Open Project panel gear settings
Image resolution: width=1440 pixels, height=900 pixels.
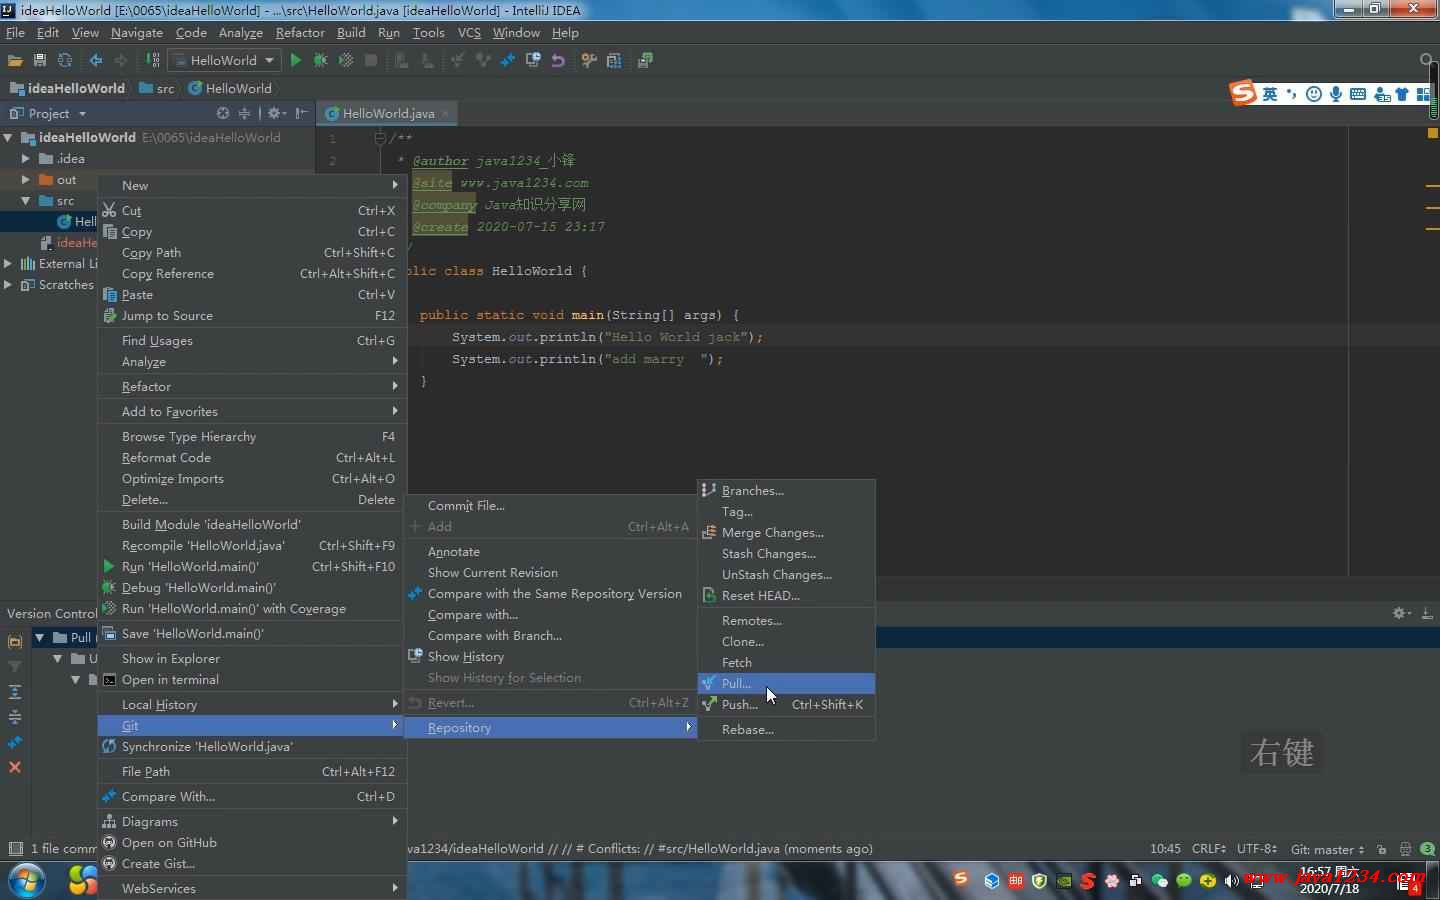277,113
